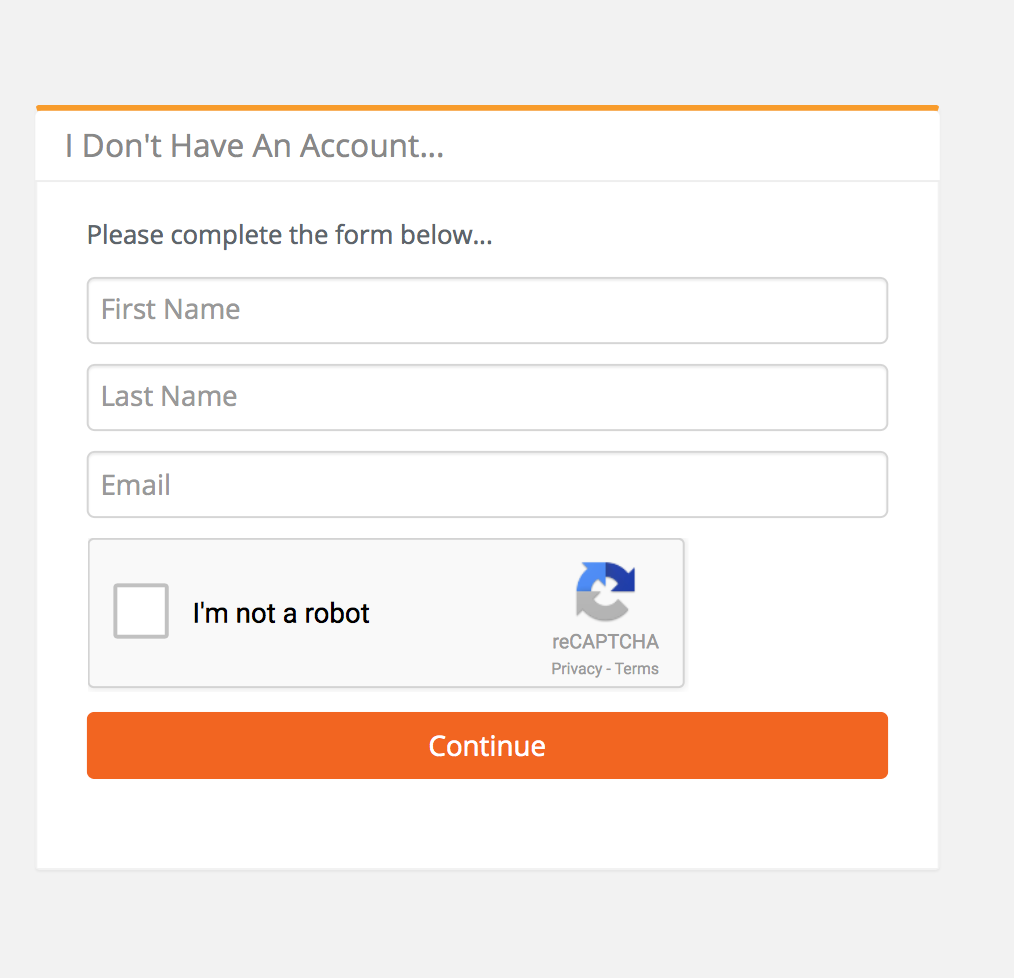Submit the form with Continue button
1014x978 pixels.
[487, 745]
